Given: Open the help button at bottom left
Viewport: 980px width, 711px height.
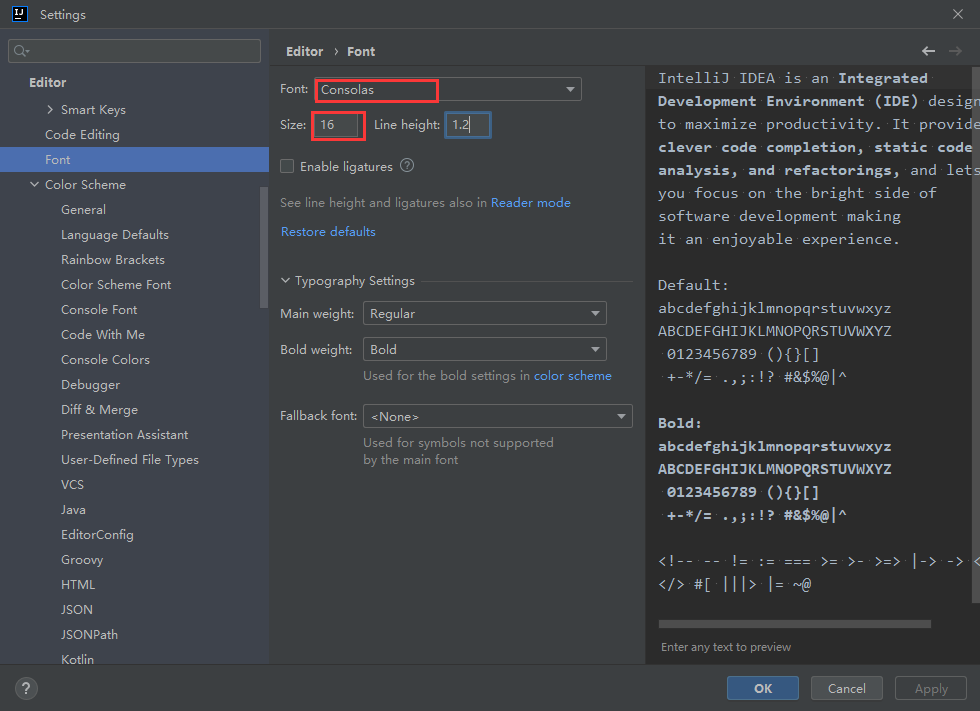Looking at the screenshot, I should click(26, 689).
